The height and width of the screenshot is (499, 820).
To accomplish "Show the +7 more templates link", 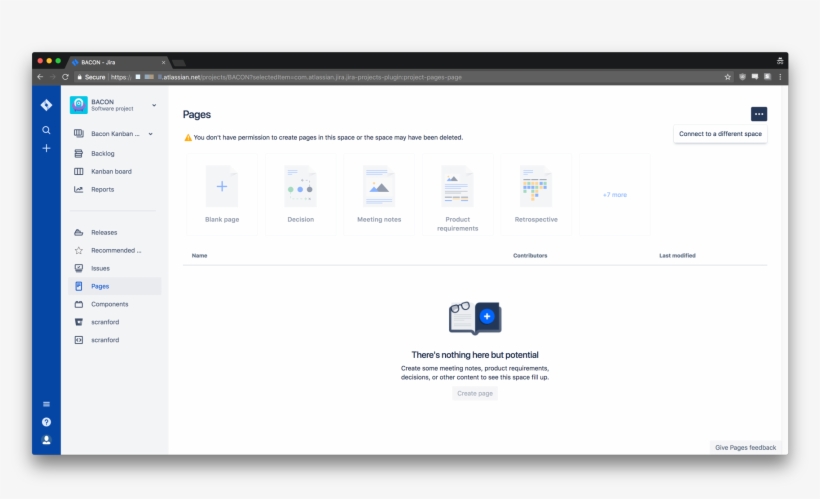I will [x=614, y=195].
